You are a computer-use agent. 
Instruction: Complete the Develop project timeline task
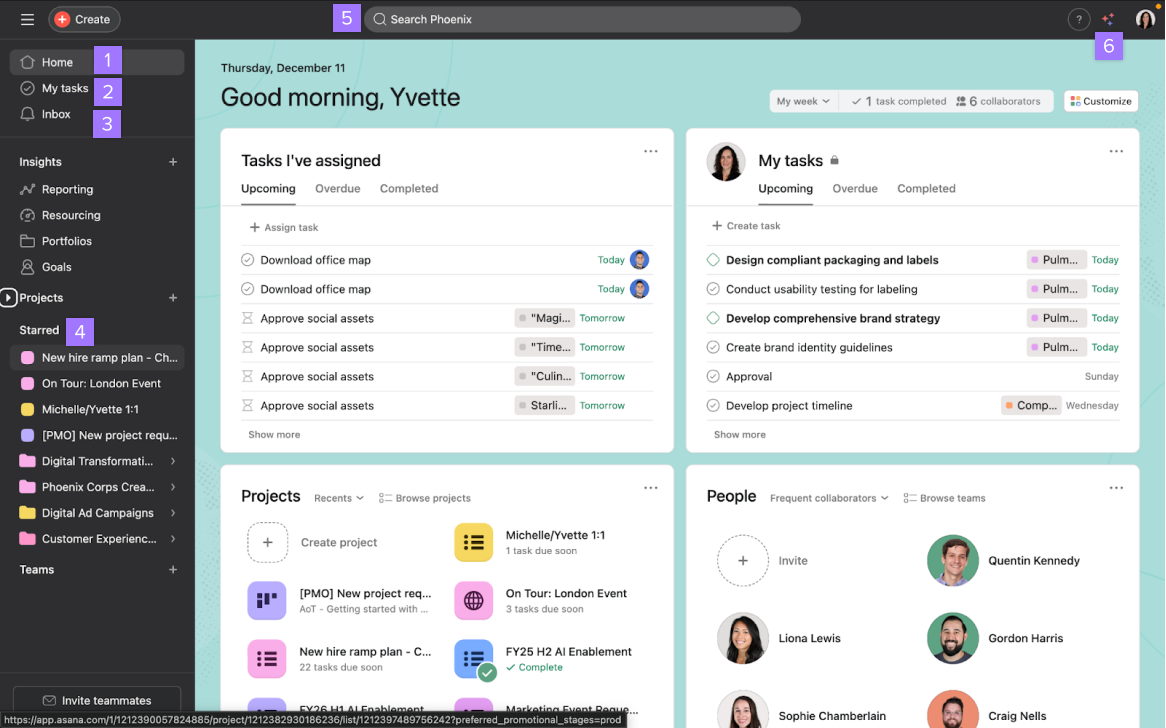(713, 406)
